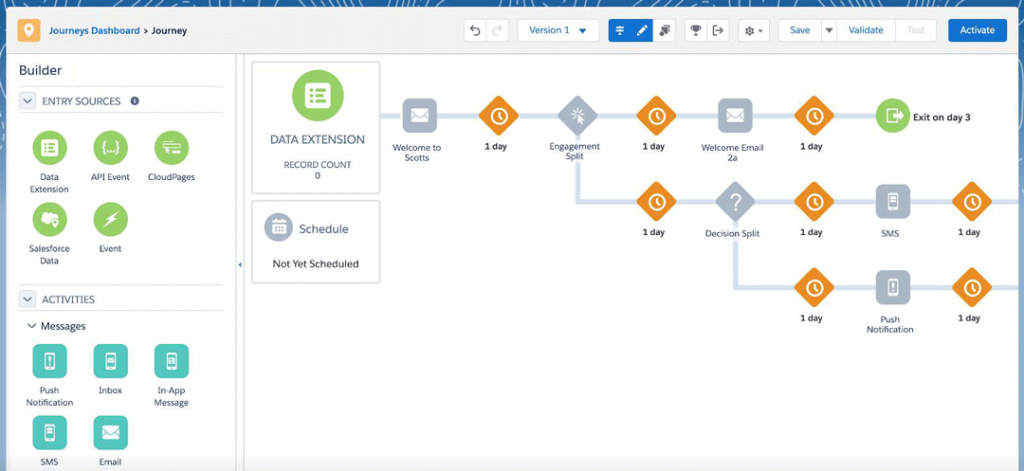Click the In-App Message activity icon
The image size is (1024, 471).
[171, 361]
